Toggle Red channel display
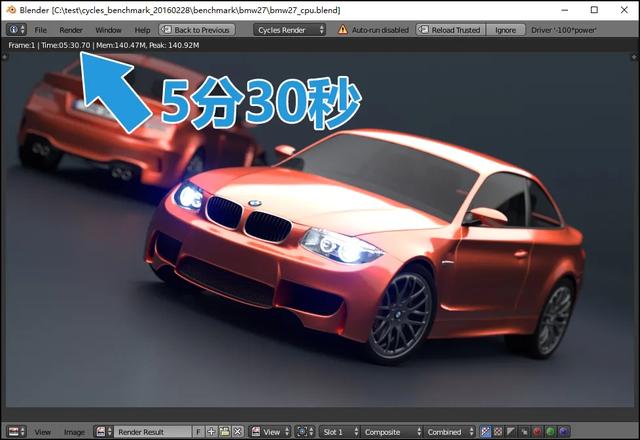The height and width of the screenshot is (440, 640). [537, 431]
